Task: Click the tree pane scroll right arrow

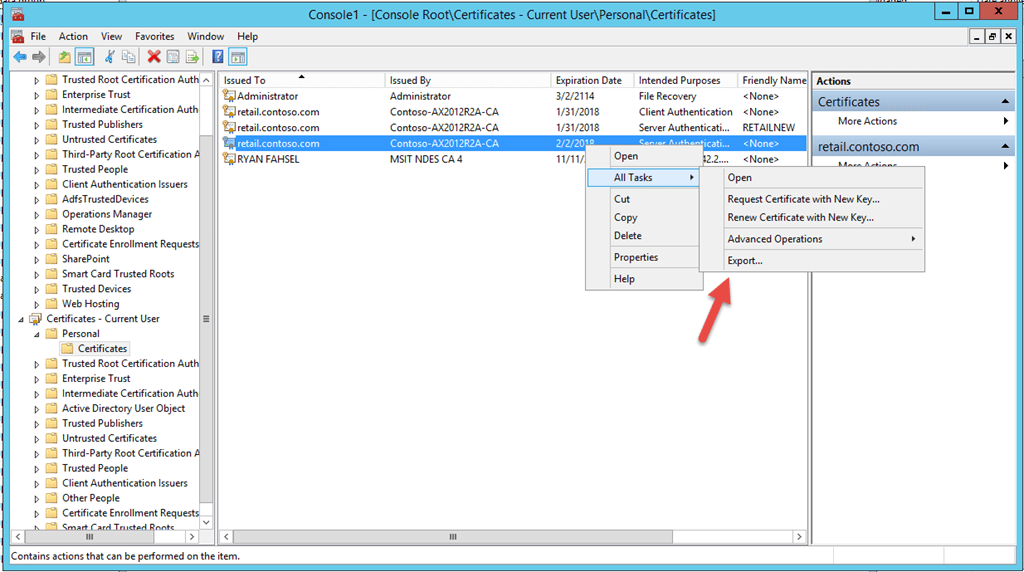Action: (x=191, y=537)
